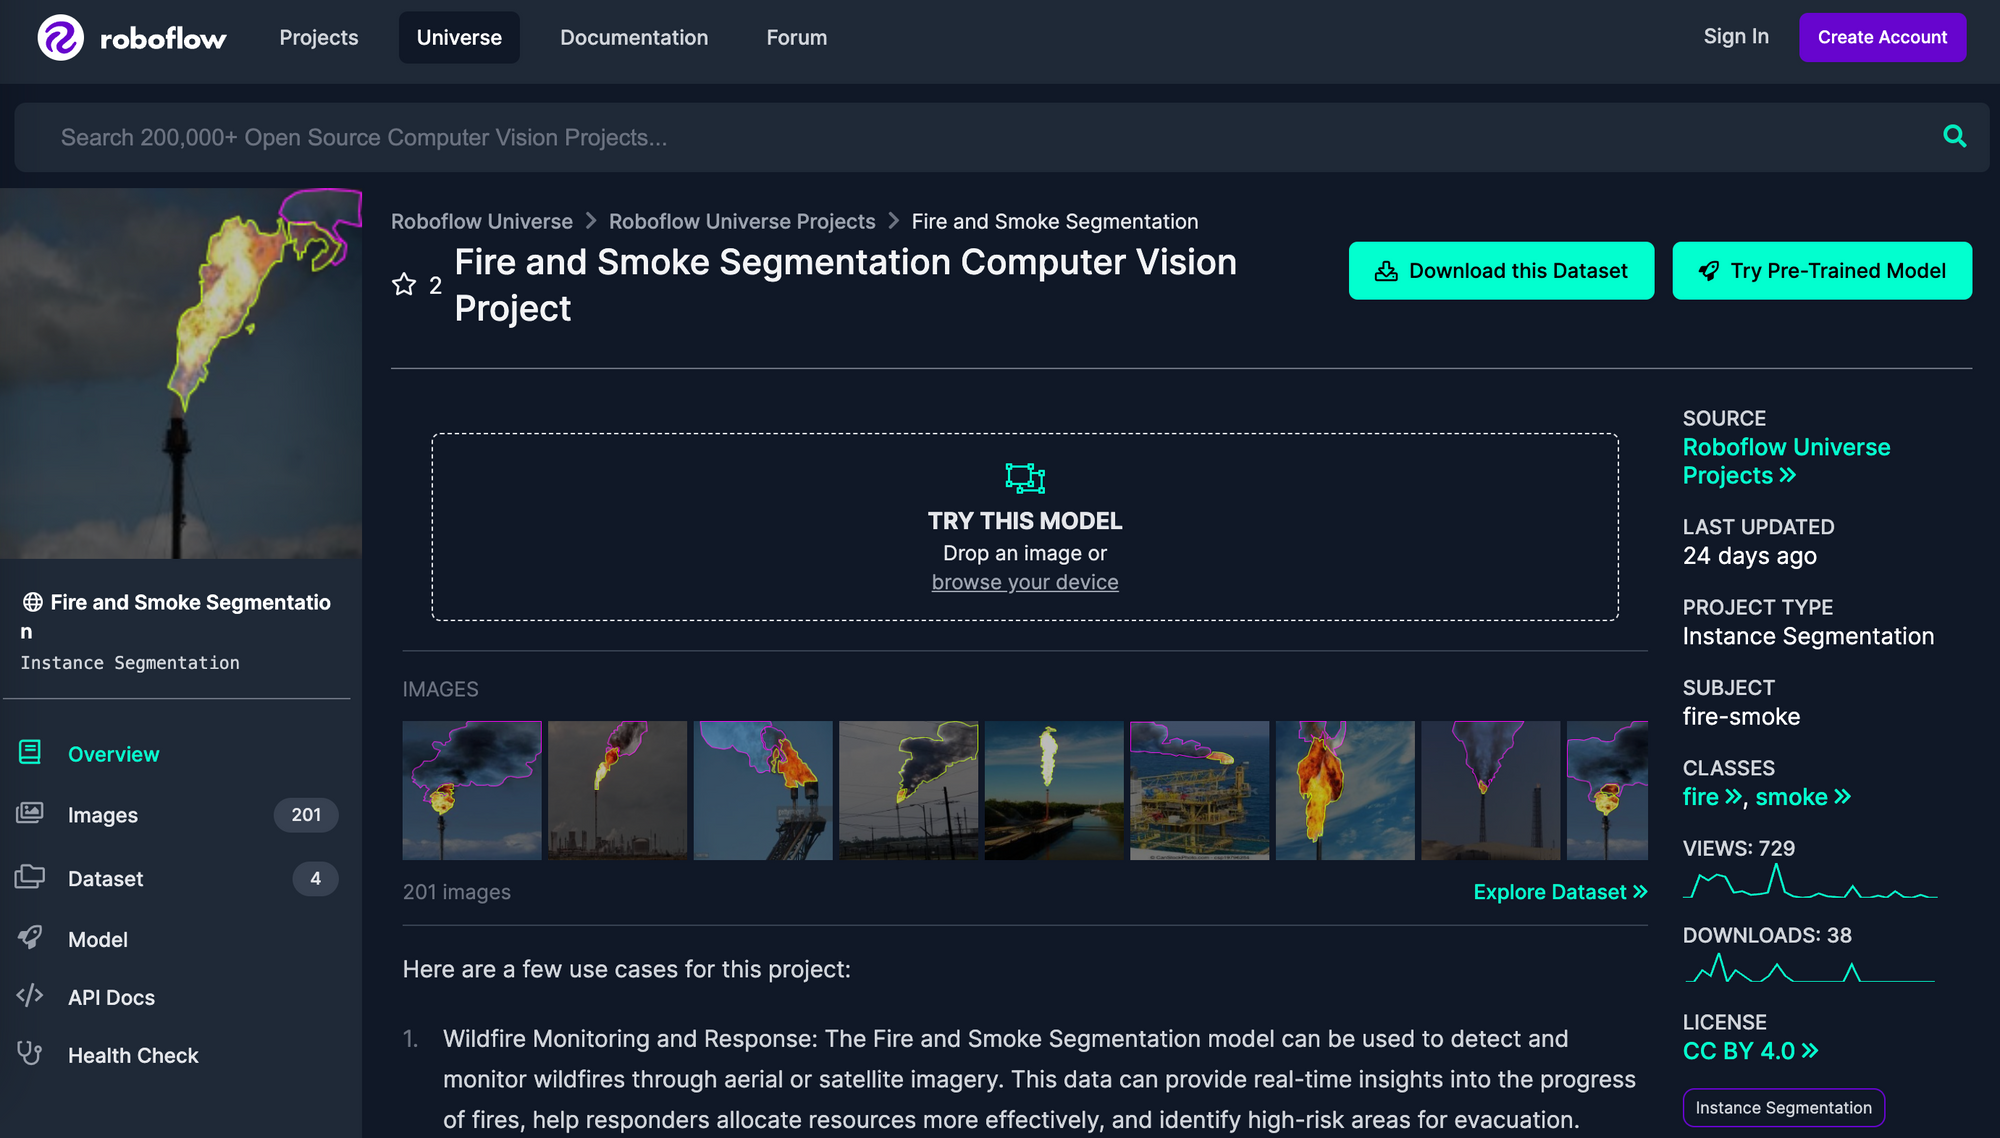Click the Dataset folder icon
This screenshot has width=2000, height=1138.
click(30, 877)
